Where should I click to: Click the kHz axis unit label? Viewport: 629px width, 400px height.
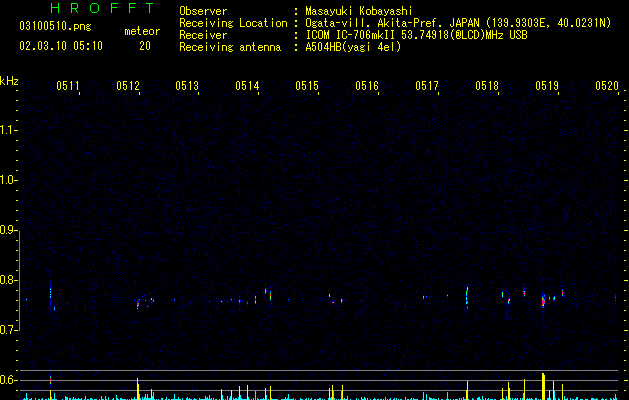[x=9, y=81]
